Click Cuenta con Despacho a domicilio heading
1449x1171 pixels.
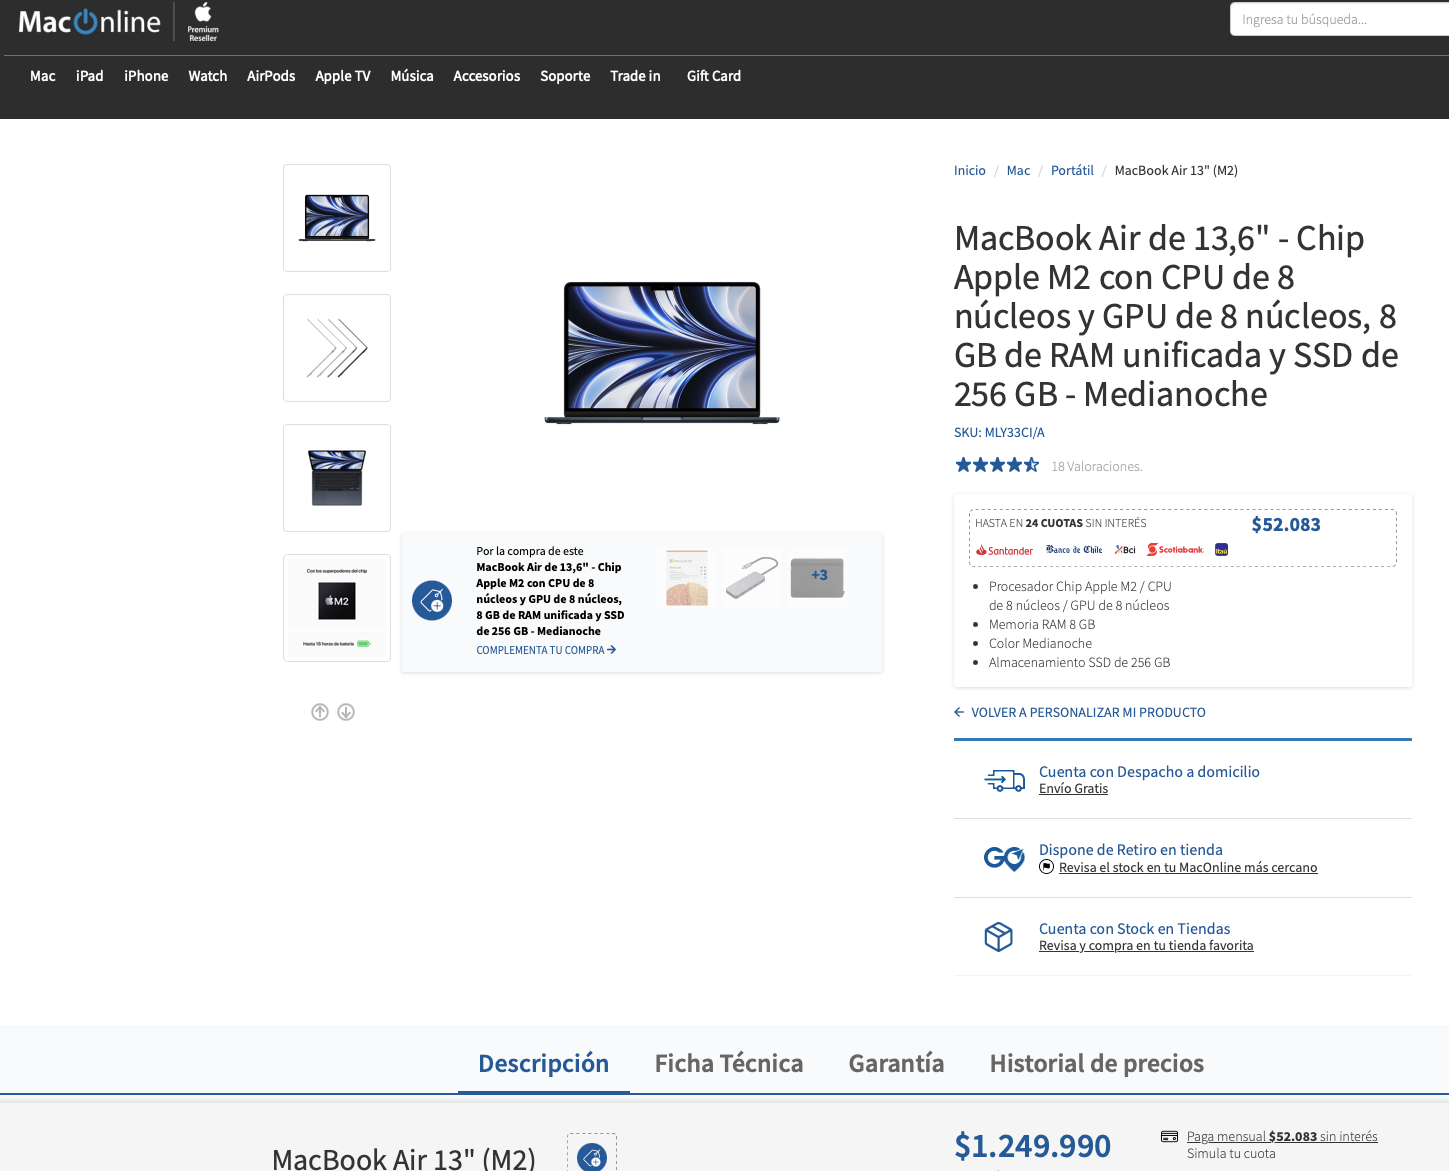point(1149,771)
